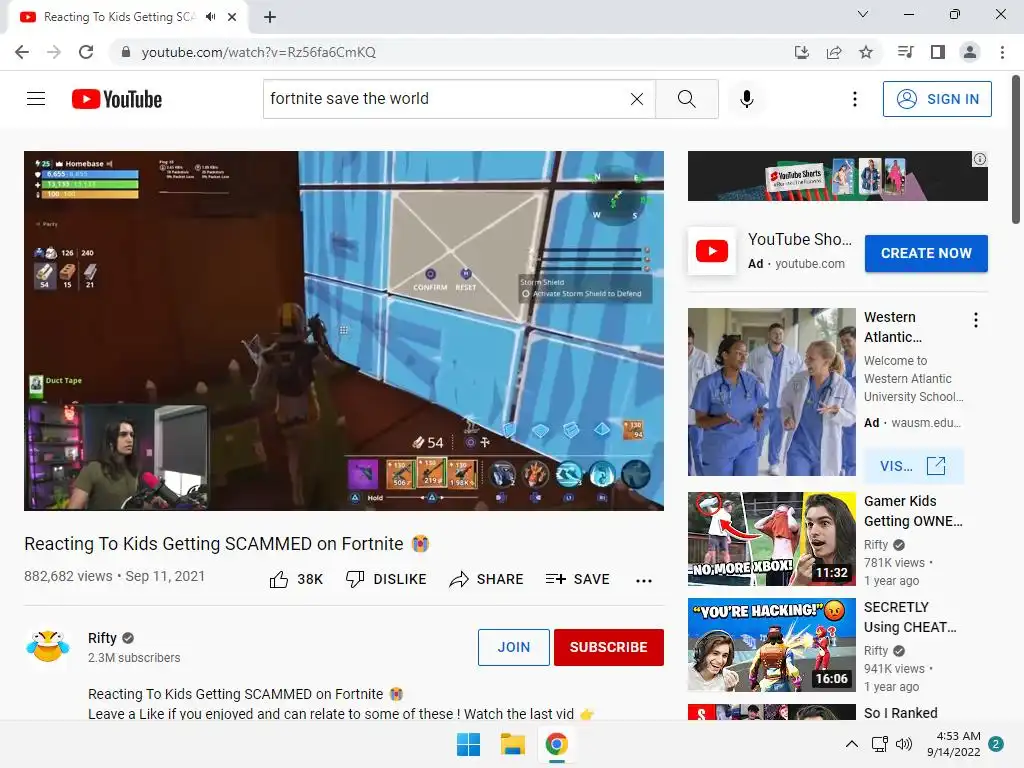
Task: Open the SHARE dialog for the video
Action: click(x=487, y=579)
